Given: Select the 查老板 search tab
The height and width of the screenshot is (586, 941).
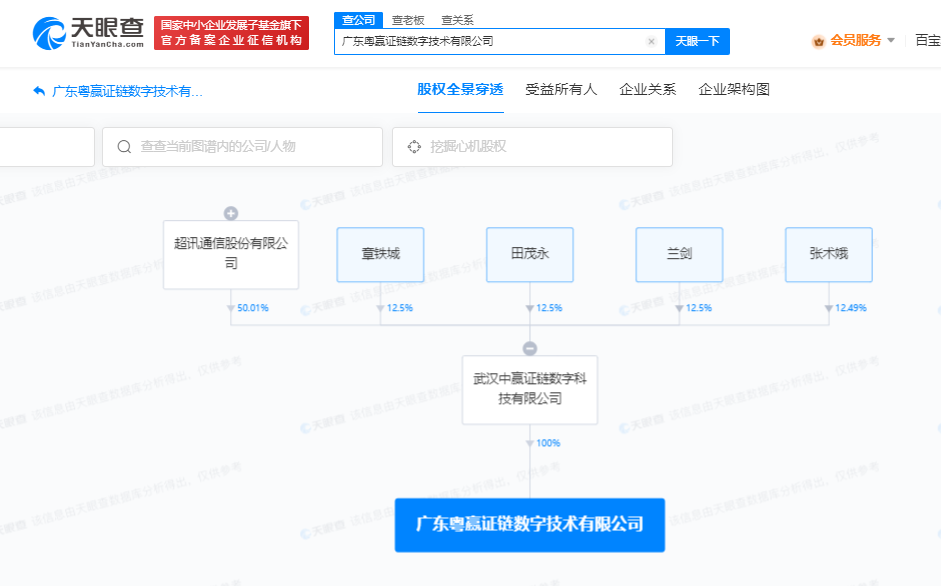Looking at the screenshot, I should click(408, 20).
